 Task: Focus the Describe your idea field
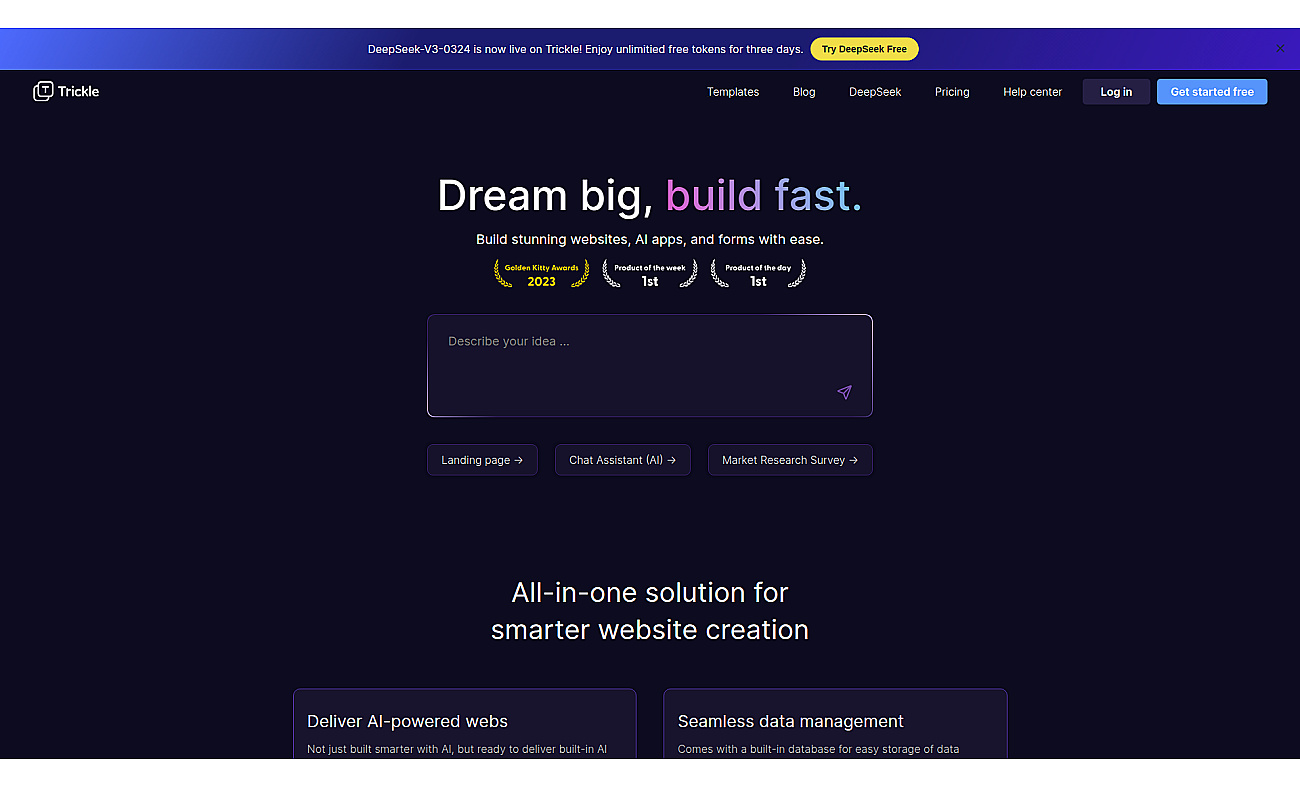650,366
